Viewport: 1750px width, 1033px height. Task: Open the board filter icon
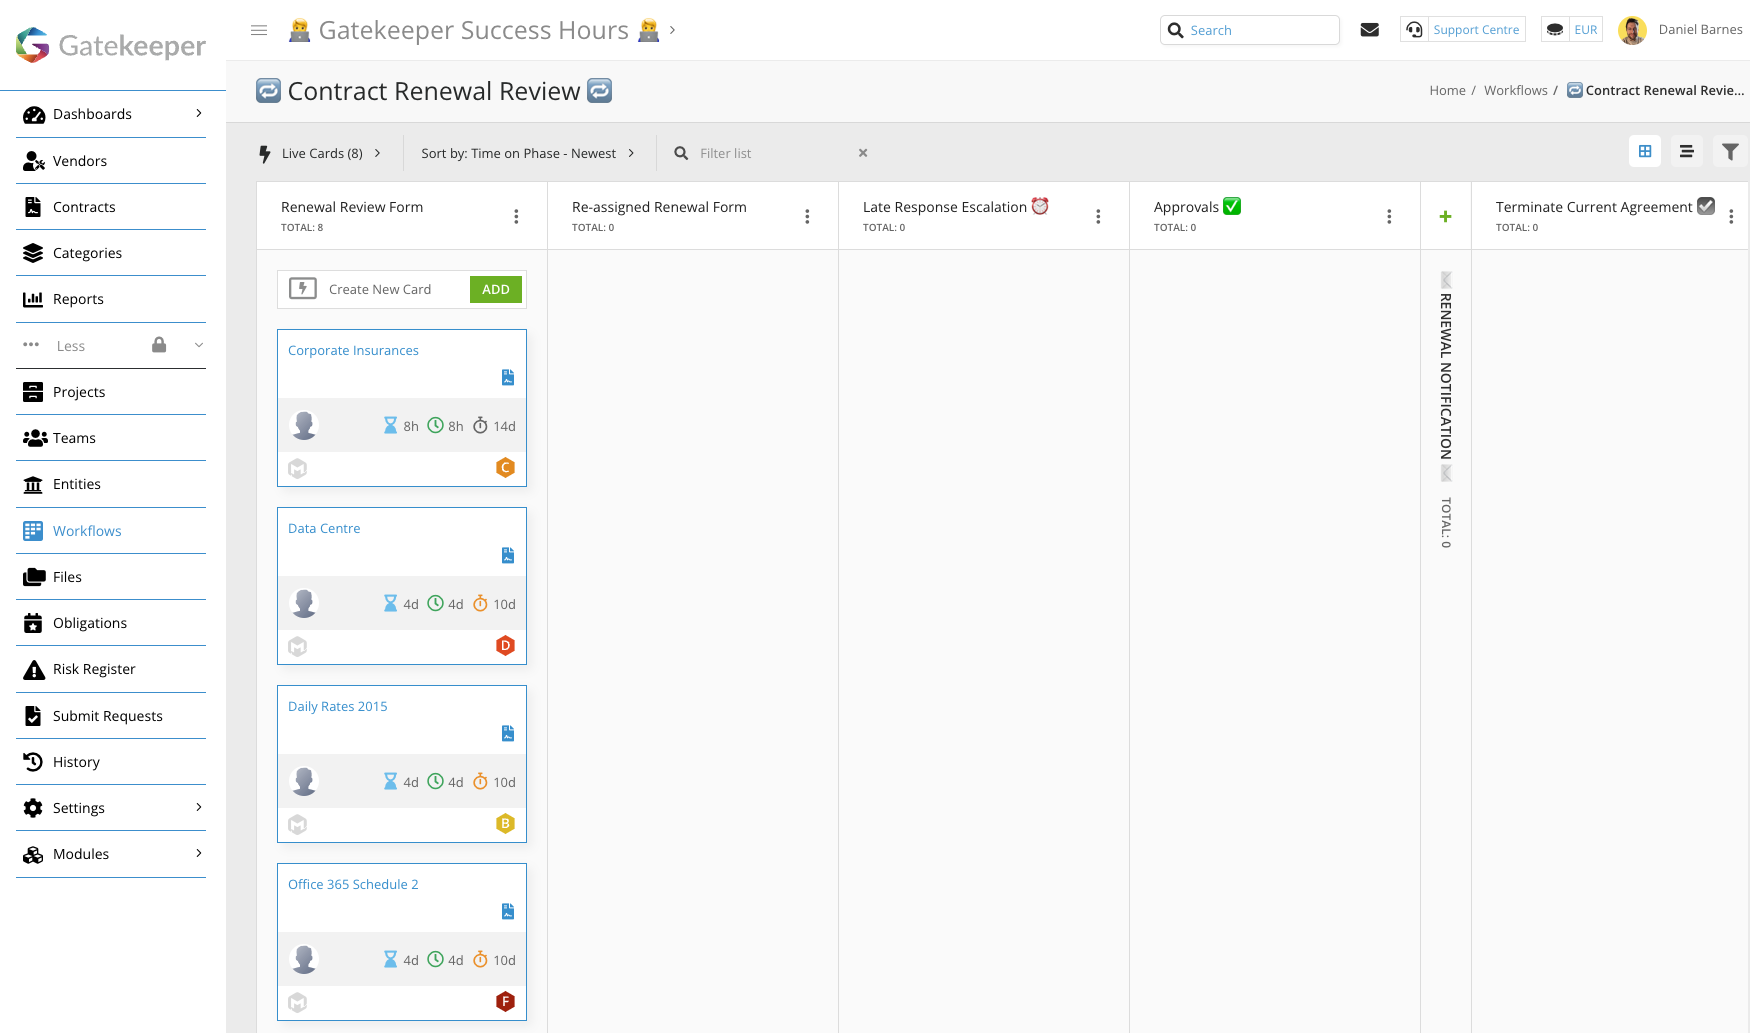pos(1731,151)
